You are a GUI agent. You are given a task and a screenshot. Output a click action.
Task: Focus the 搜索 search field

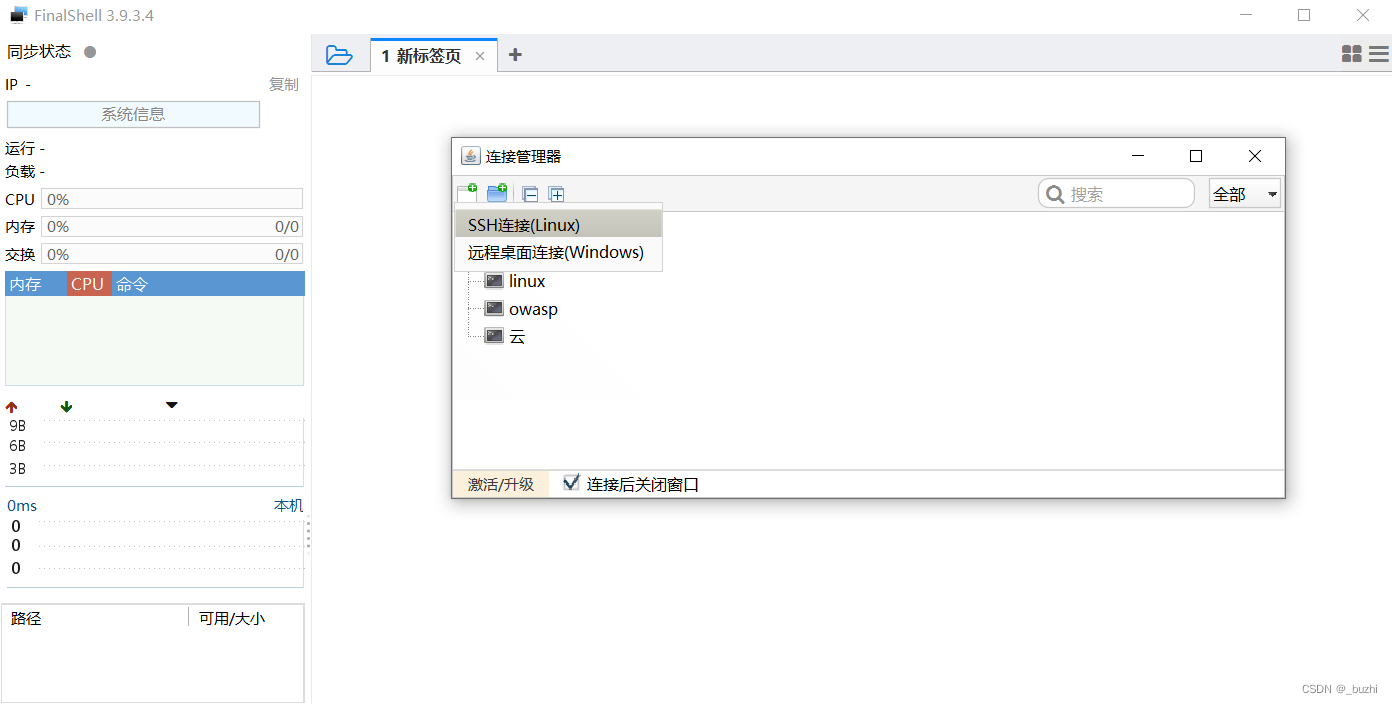click(x=1116, y=194)
